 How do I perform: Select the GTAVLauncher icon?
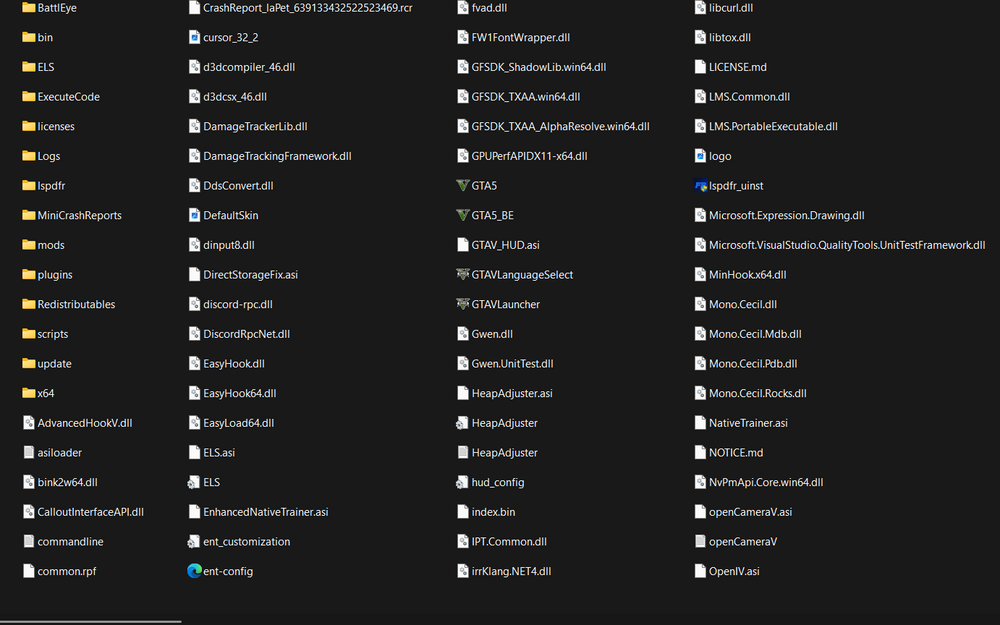pyautogui.click(x=463, y=304)
